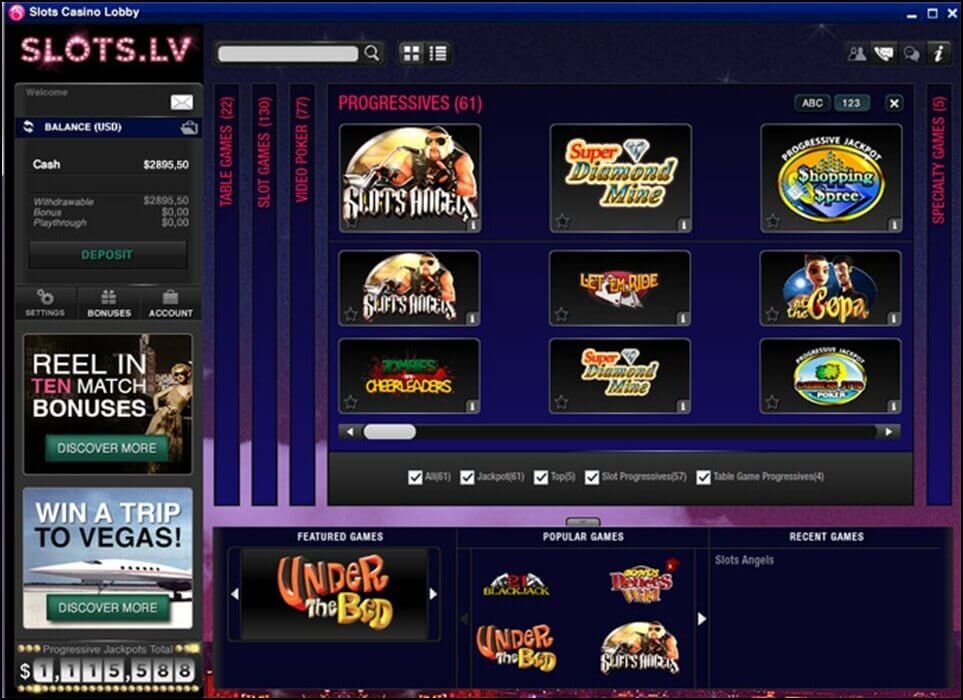
Task: Expand the Specialty Games (5) panel
Action: click(938, 170)
